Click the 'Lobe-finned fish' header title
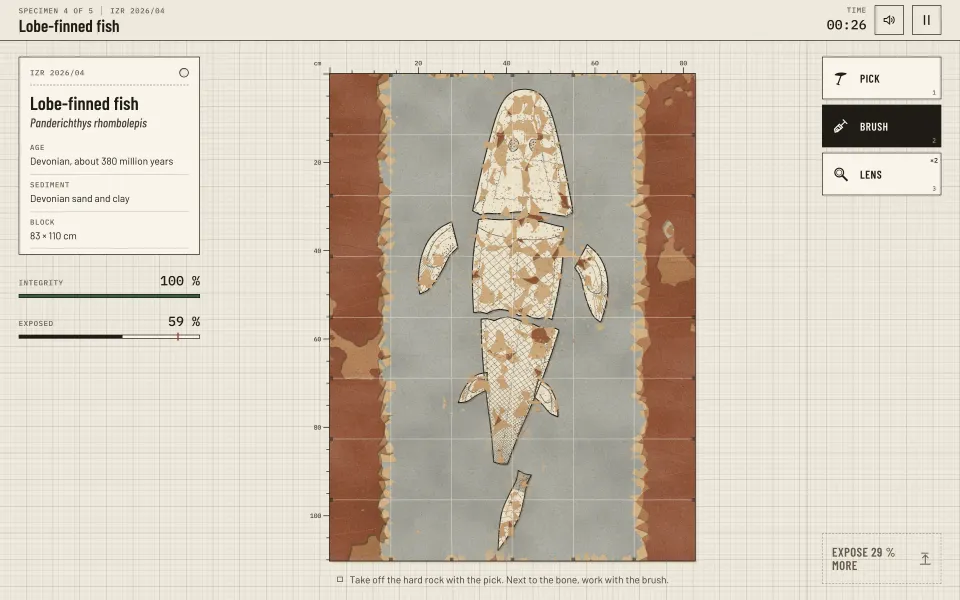 [x=69, y=26]
